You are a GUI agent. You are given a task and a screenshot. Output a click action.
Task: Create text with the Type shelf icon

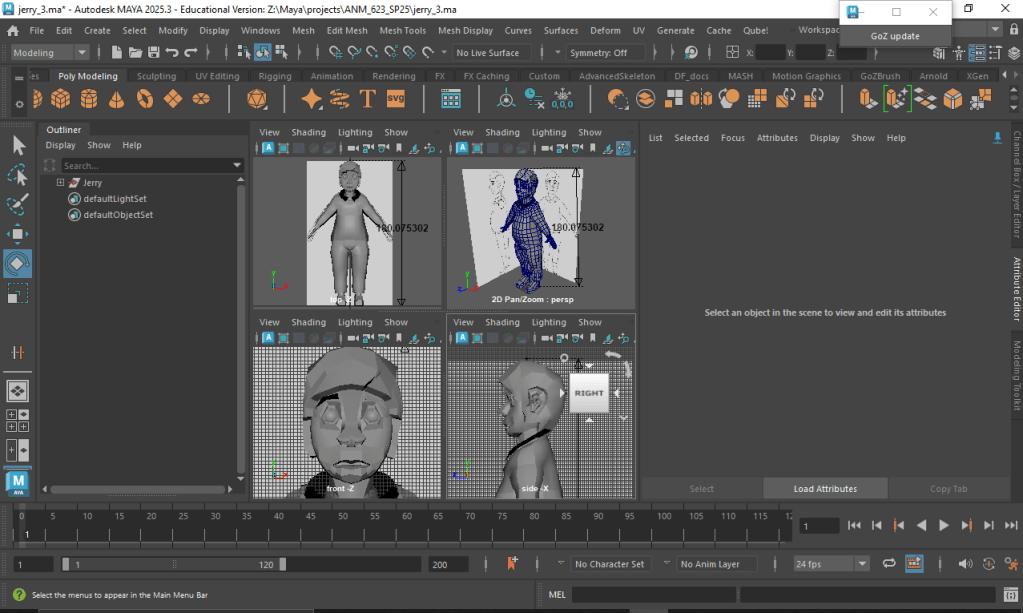(x=367, y=98)
